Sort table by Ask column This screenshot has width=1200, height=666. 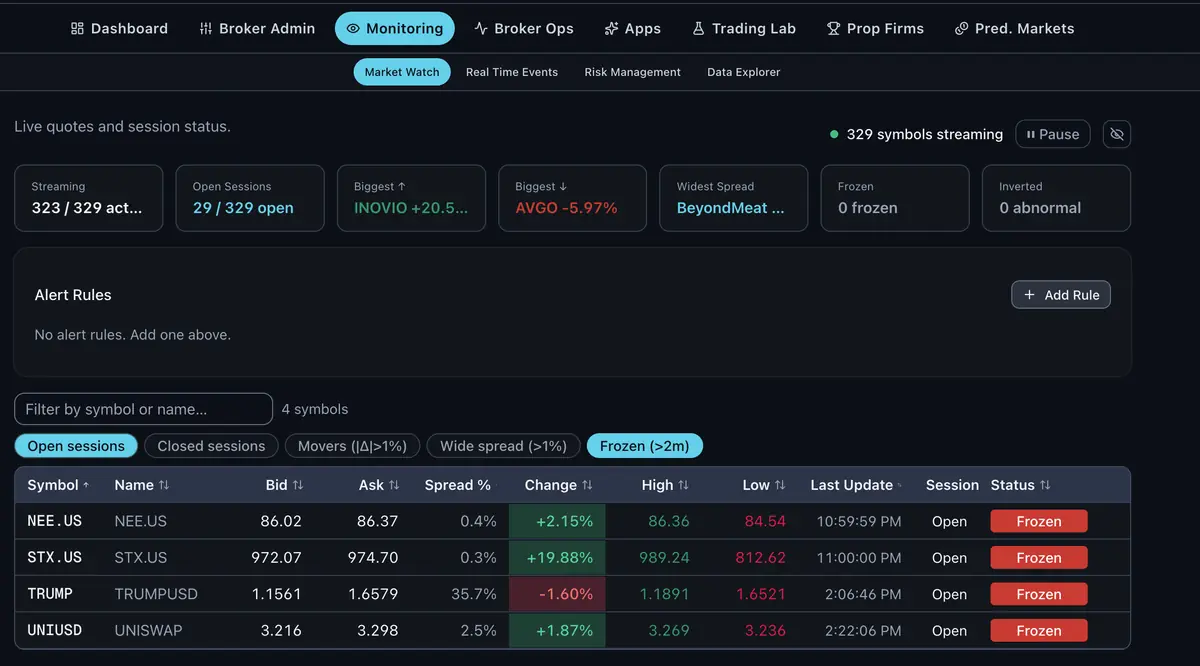coord(379,485)
